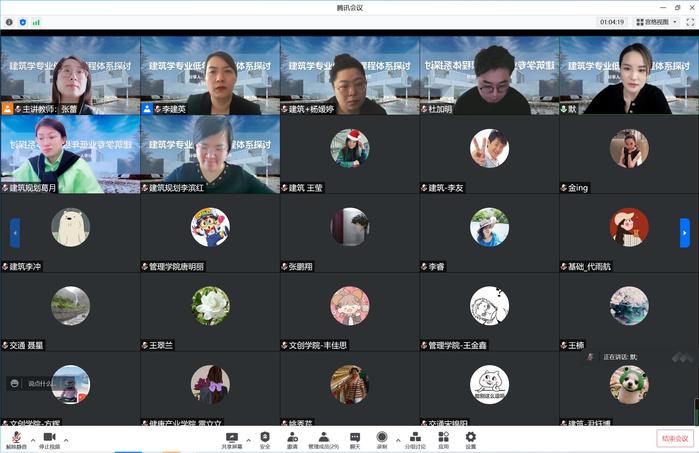This screenshot has width=699, height=453.
Task: Select the 主讲教师 张蕾 video tile
Action: (x=70, y=76)
